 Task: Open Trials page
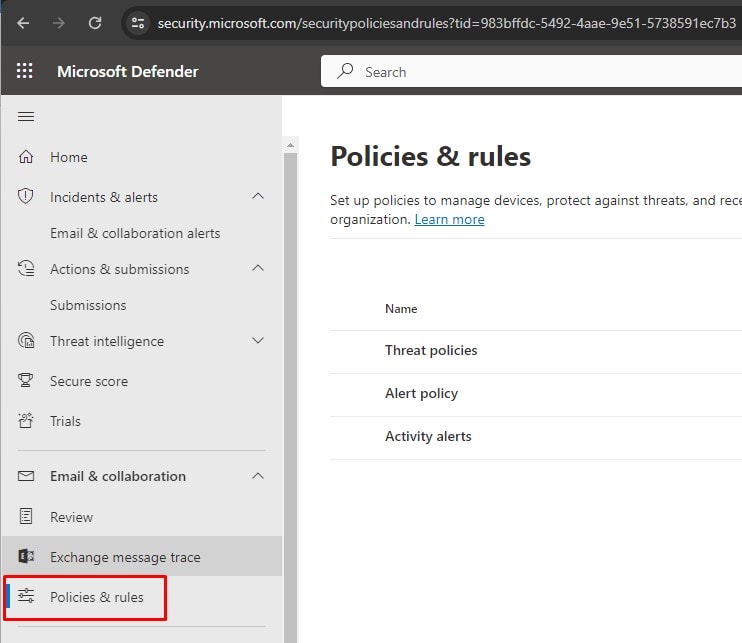pos(65,421)
